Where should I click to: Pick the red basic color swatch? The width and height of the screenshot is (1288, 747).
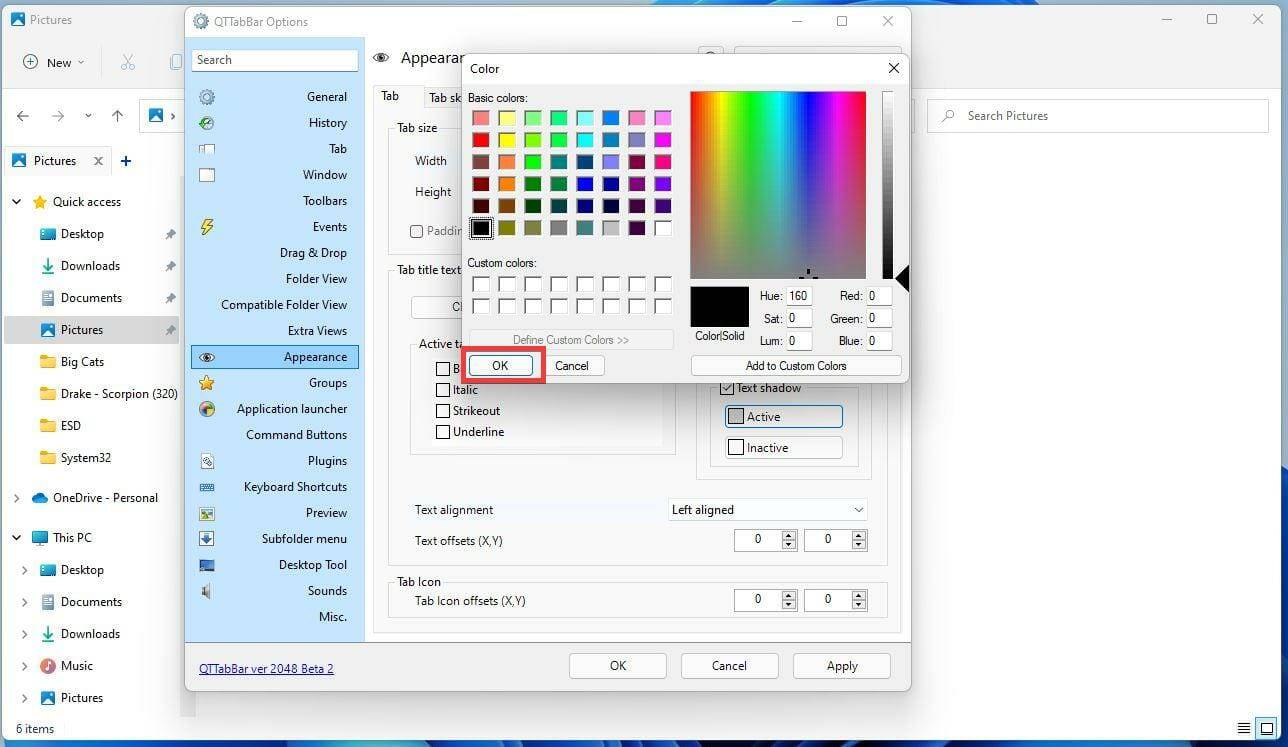(x=481, y=139)
